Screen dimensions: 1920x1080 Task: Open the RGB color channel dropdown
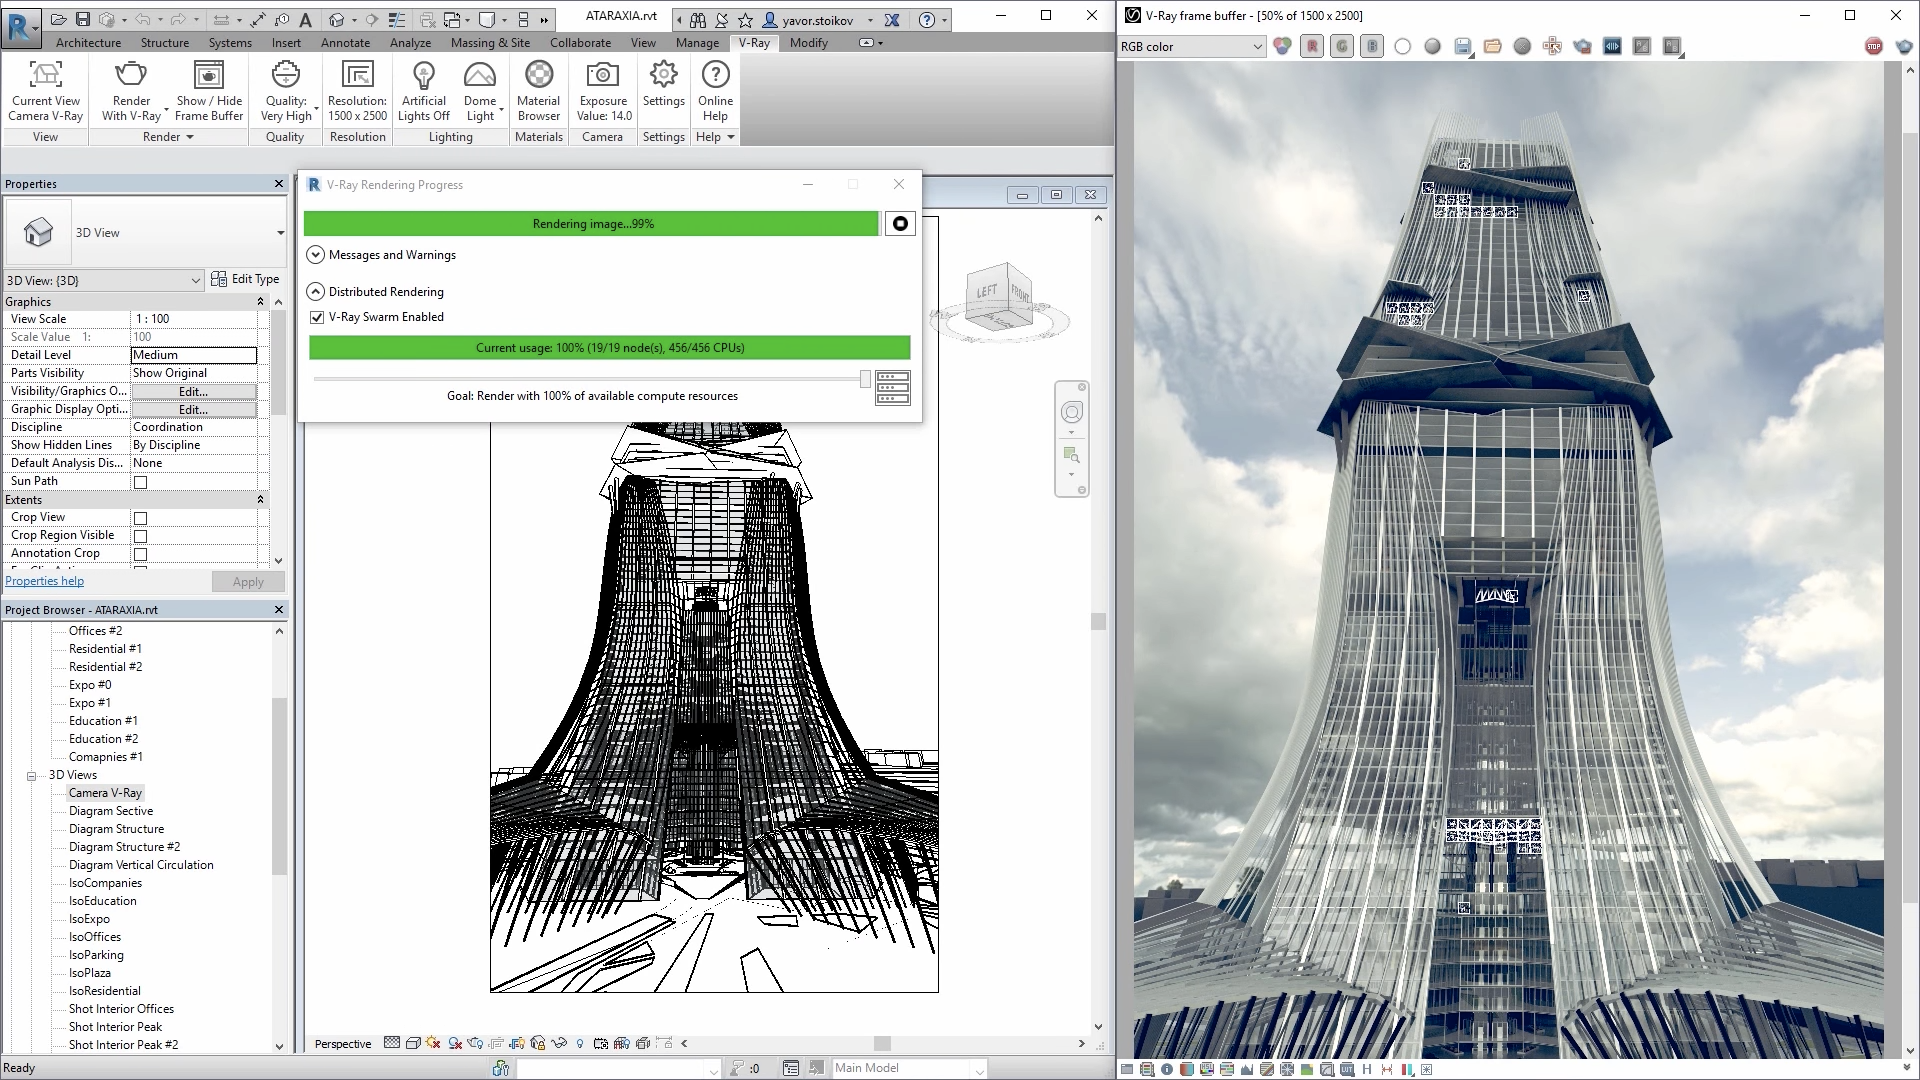[x=1192, y=46]
